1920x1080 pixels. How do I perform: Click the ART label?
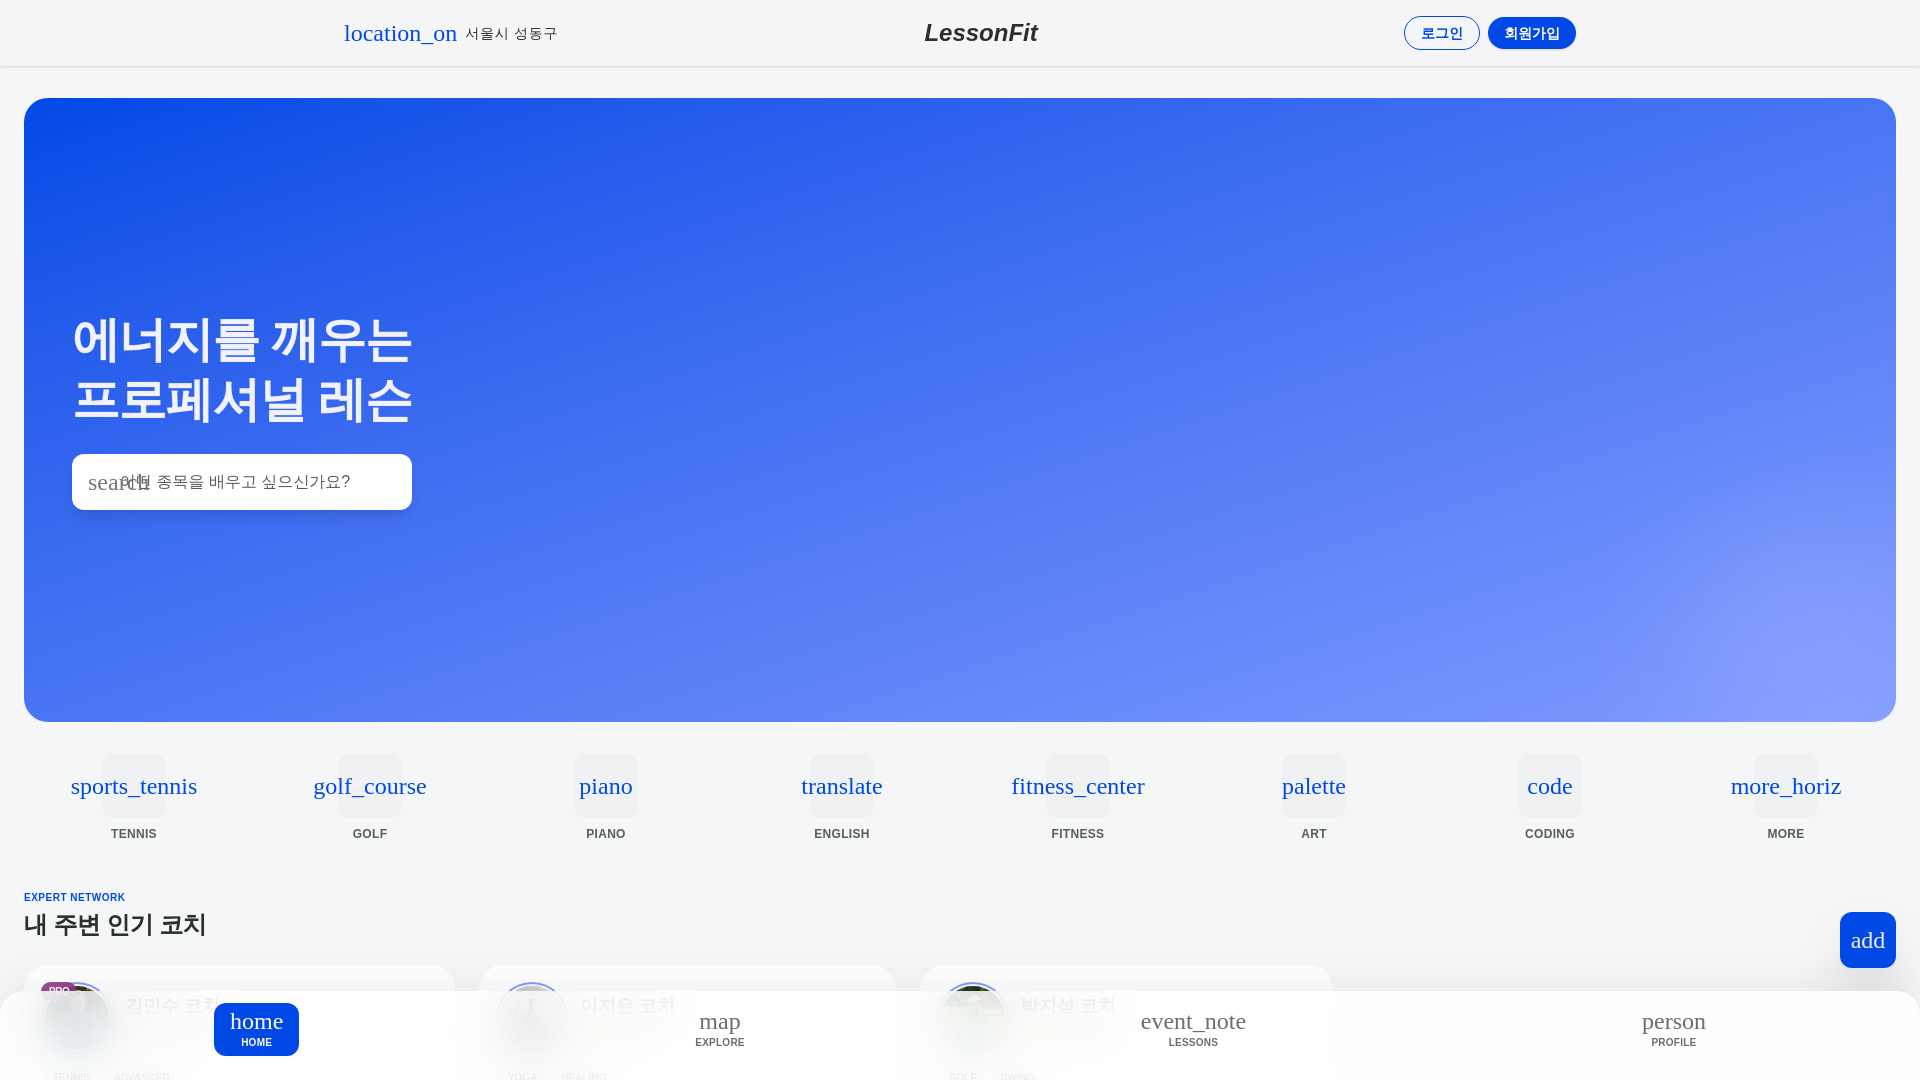click(1314, 834)
